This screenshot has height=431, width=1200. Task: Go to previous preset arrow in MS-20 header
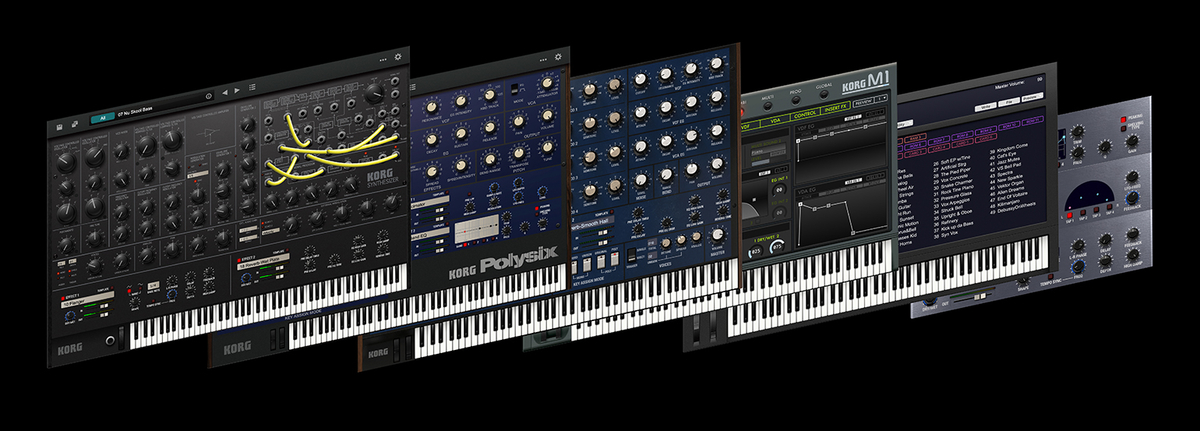point(224,93)
